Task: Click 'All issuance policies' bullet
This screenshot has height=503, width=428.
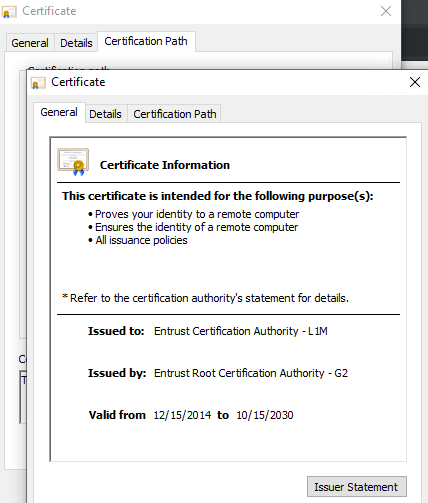Action: coord(141,240)
